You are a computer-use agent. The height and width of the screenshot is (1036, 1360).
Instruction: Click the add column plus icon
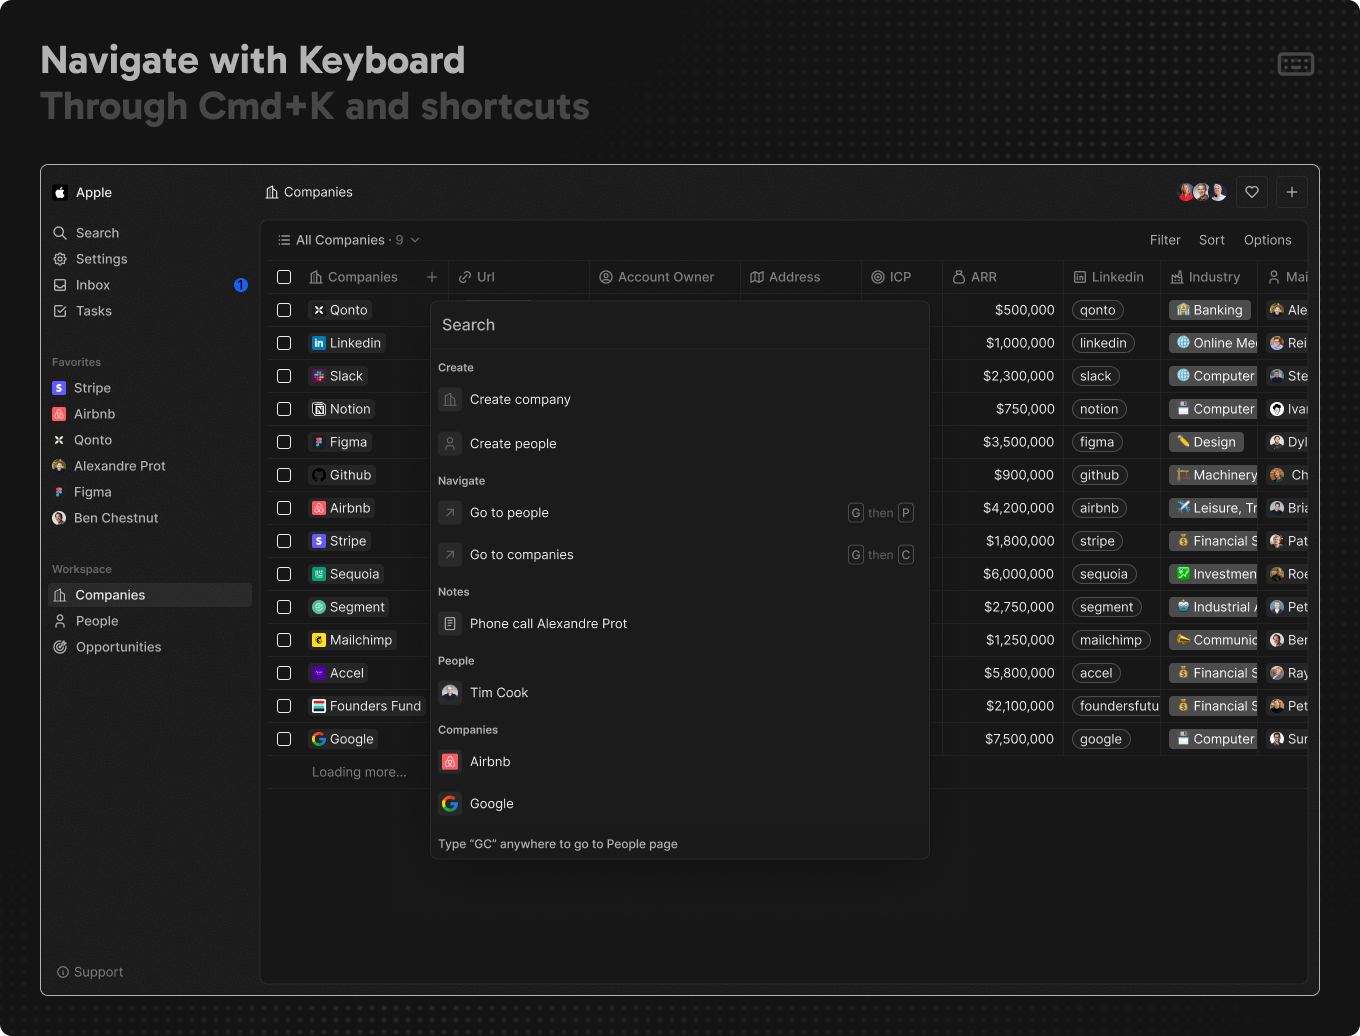(x=432, y=277)
